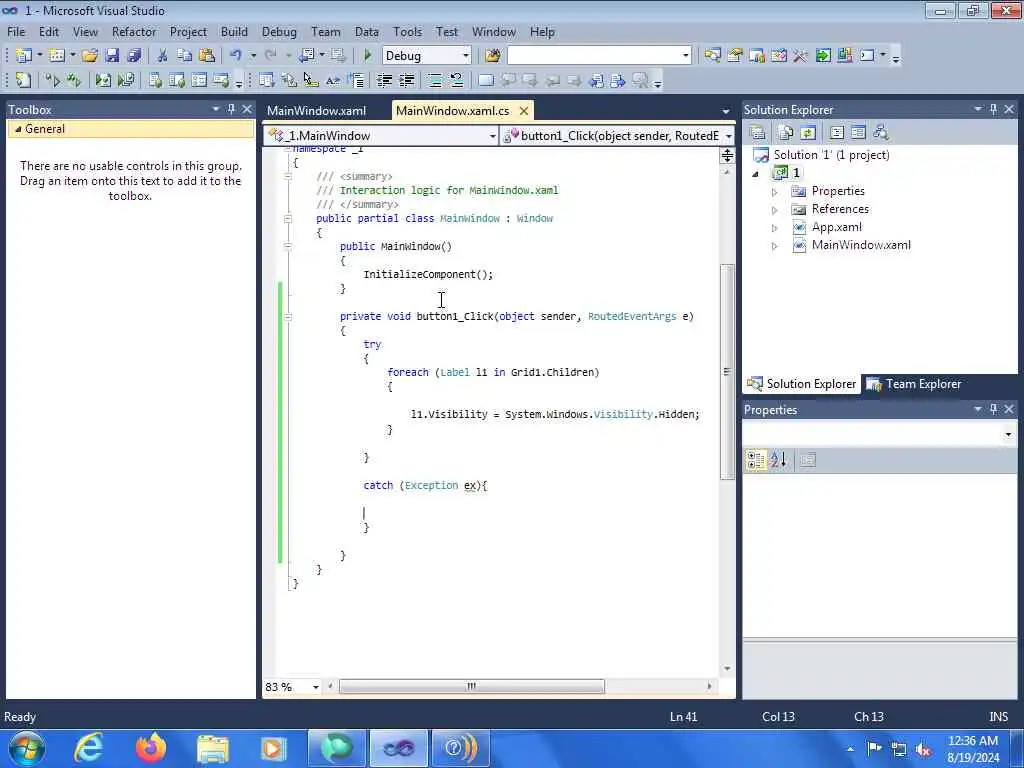
Task: Collapse the General group in Toolbox
Action: pyautogui.click(x=18, y=129)
